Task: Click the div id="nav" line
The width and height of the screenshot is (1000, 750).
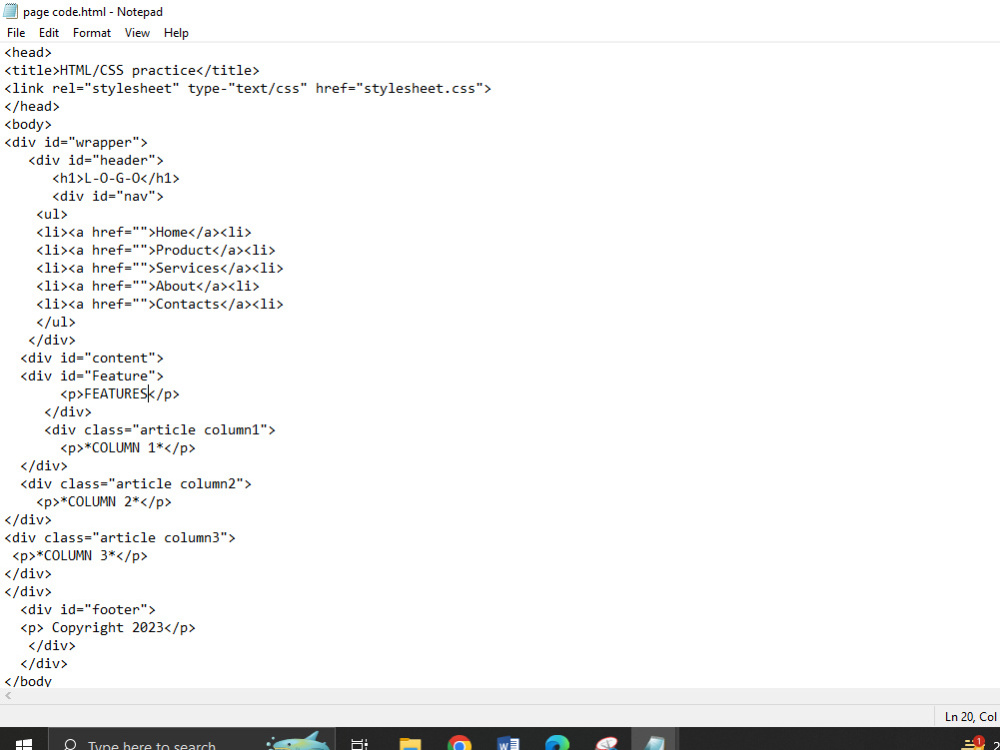Action: (x=108, y=196)
